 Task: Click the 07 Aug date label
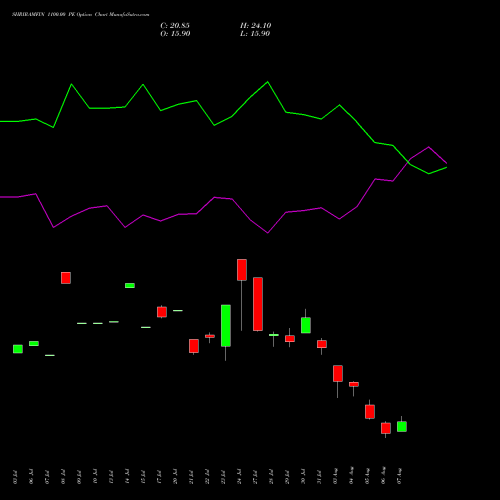tap(399, 476)
